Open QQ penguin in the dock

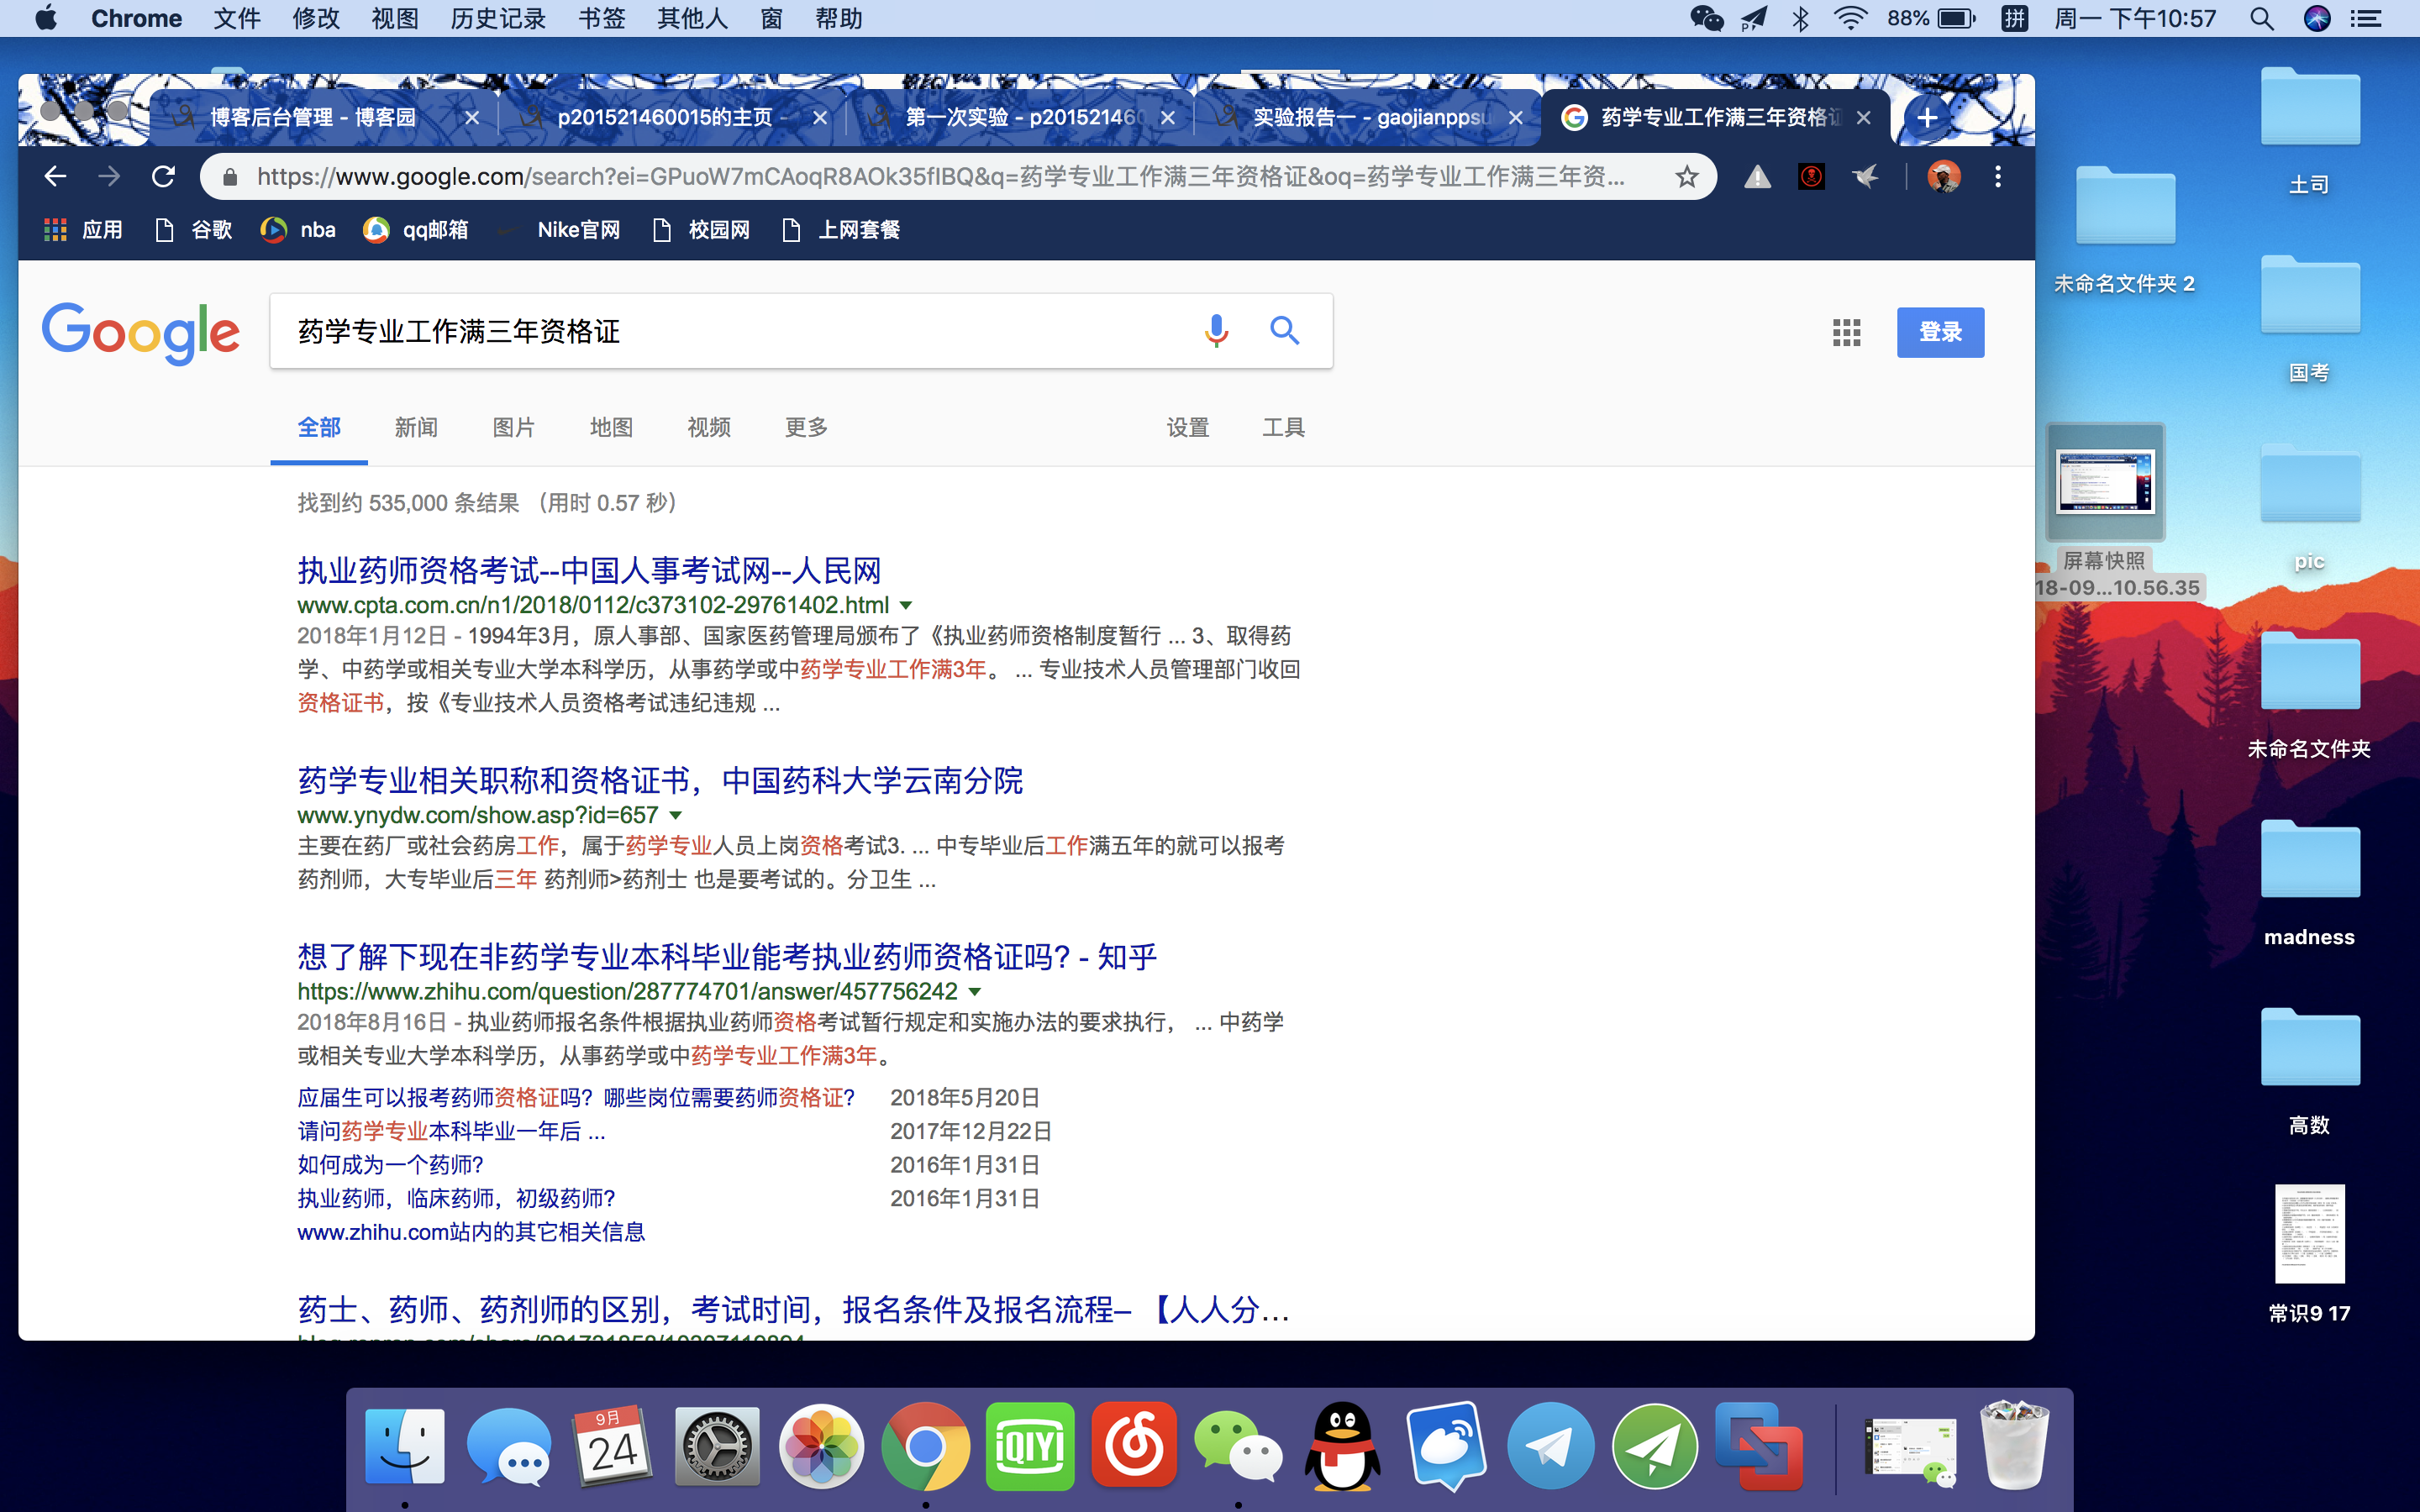coord(1343,1446)
